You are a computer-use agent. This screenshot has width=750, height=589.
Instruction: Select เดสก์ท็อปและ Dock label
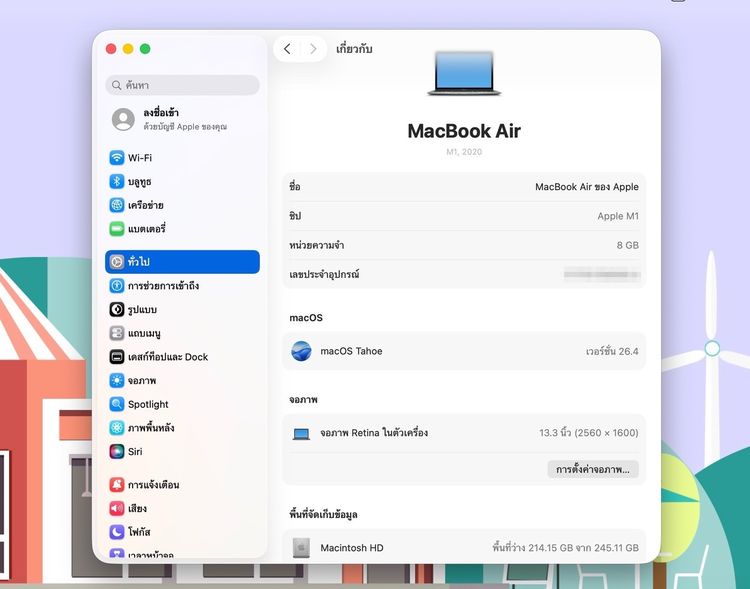pos(168,357)
